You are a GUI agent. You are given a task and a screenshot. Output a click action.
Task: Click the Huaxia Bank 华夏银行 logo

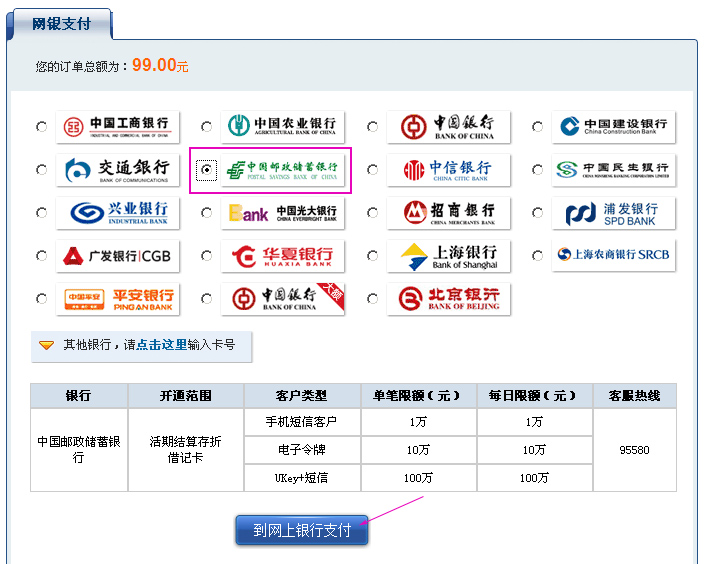(x=283, y=256)
